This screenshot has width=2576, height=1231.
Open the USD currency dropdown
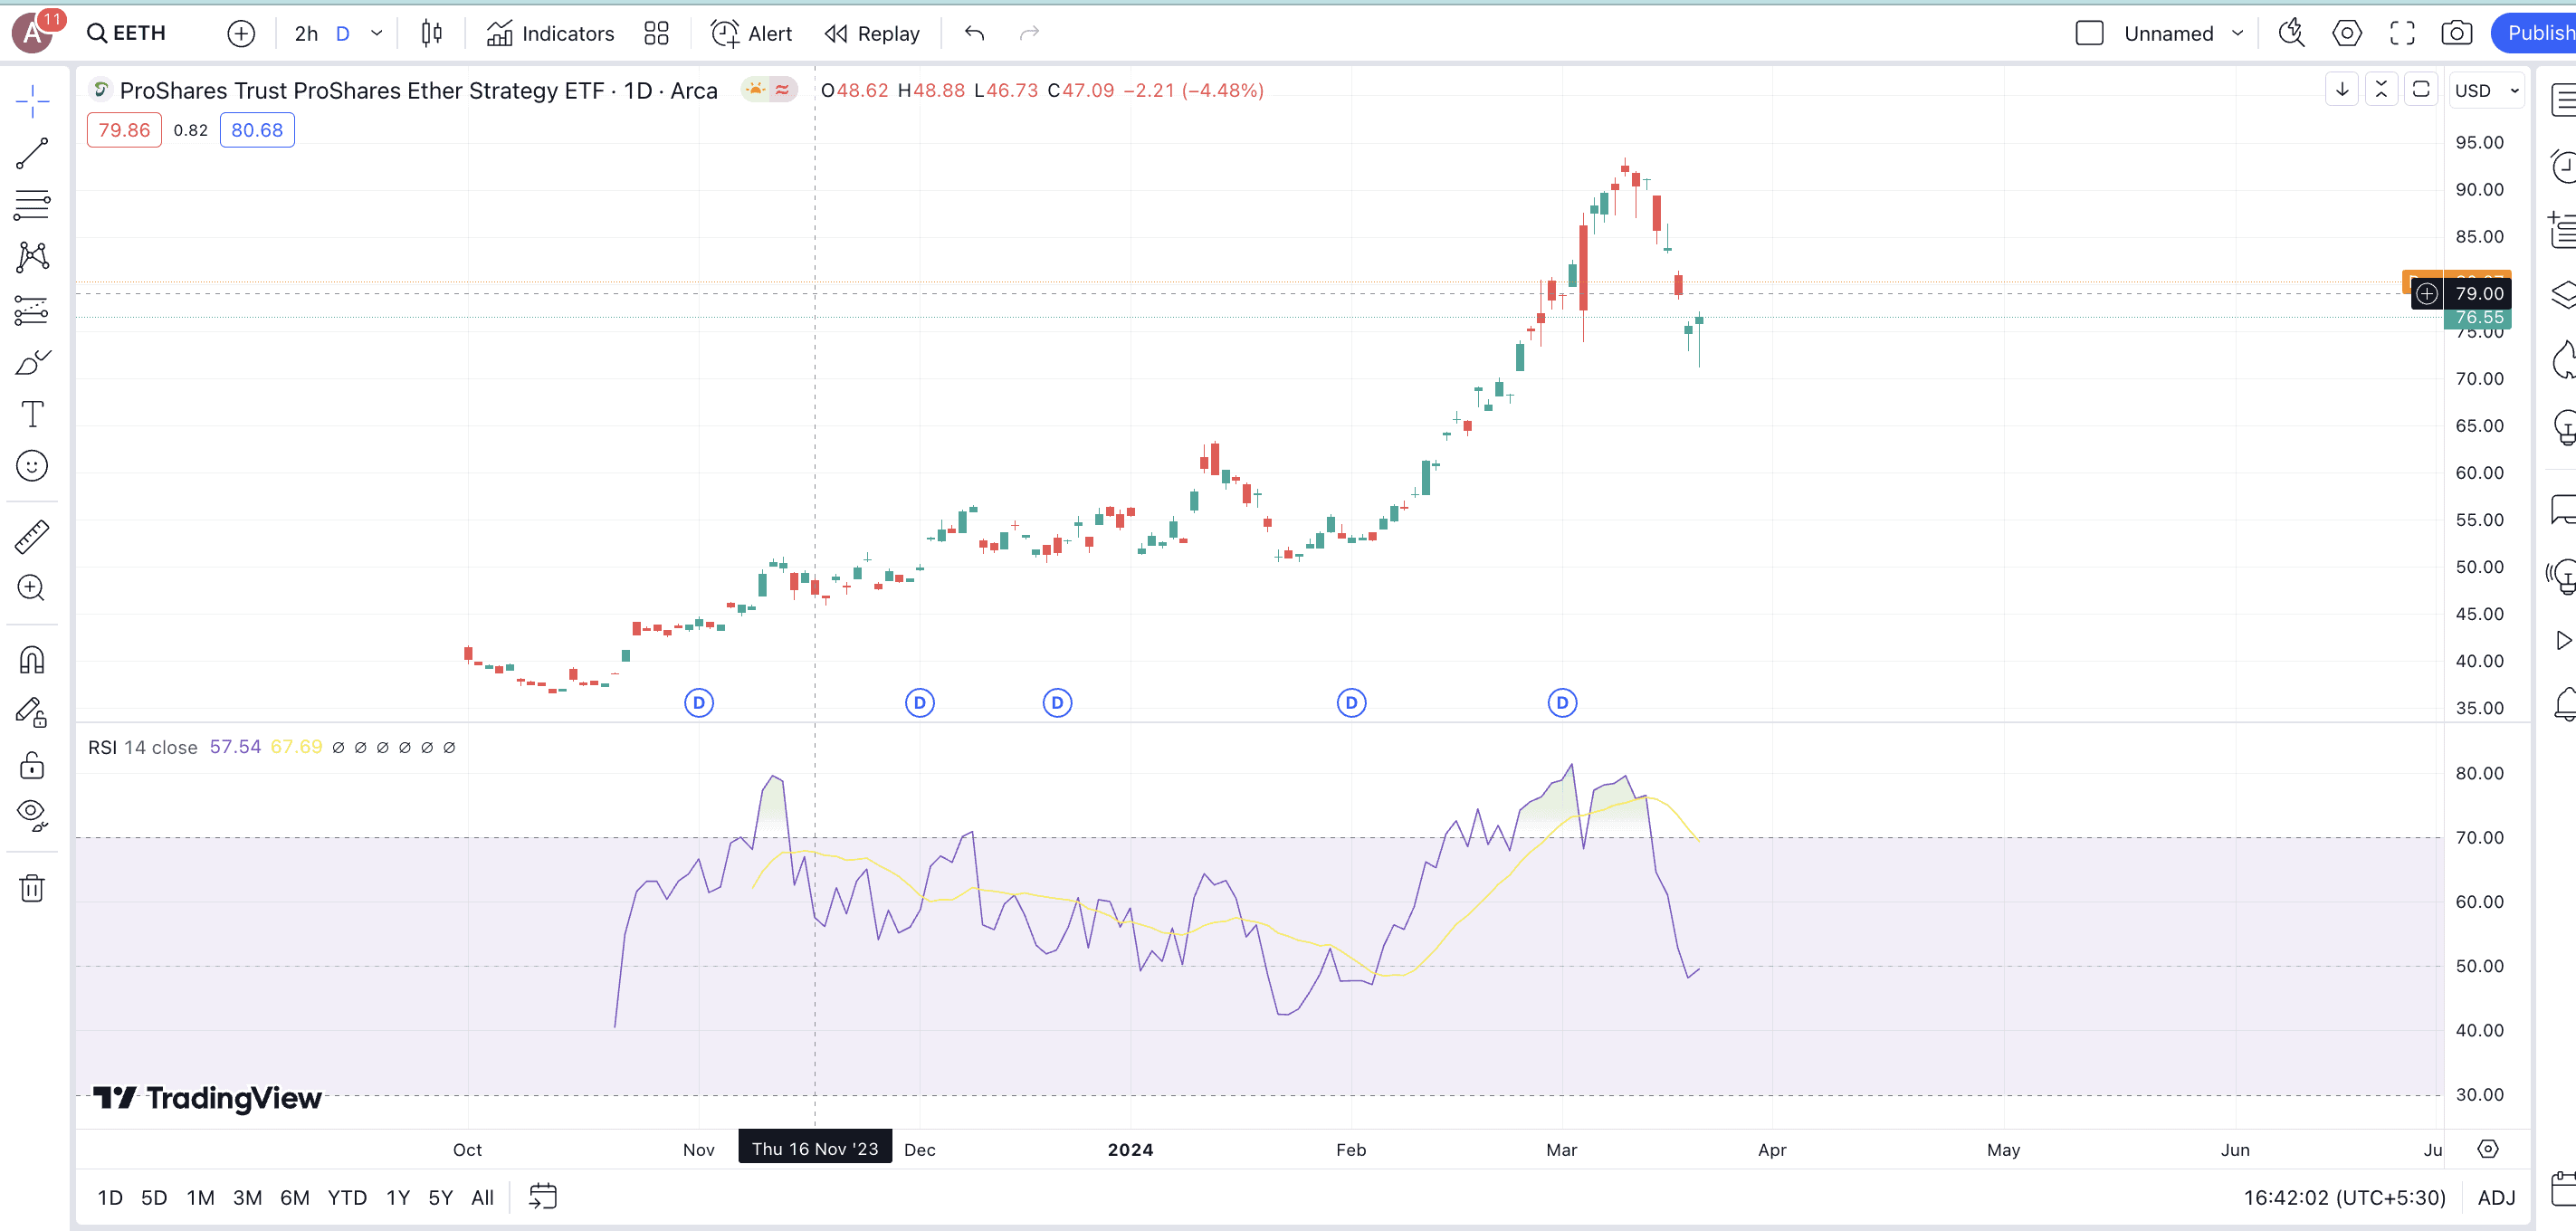pos(2486,91)
